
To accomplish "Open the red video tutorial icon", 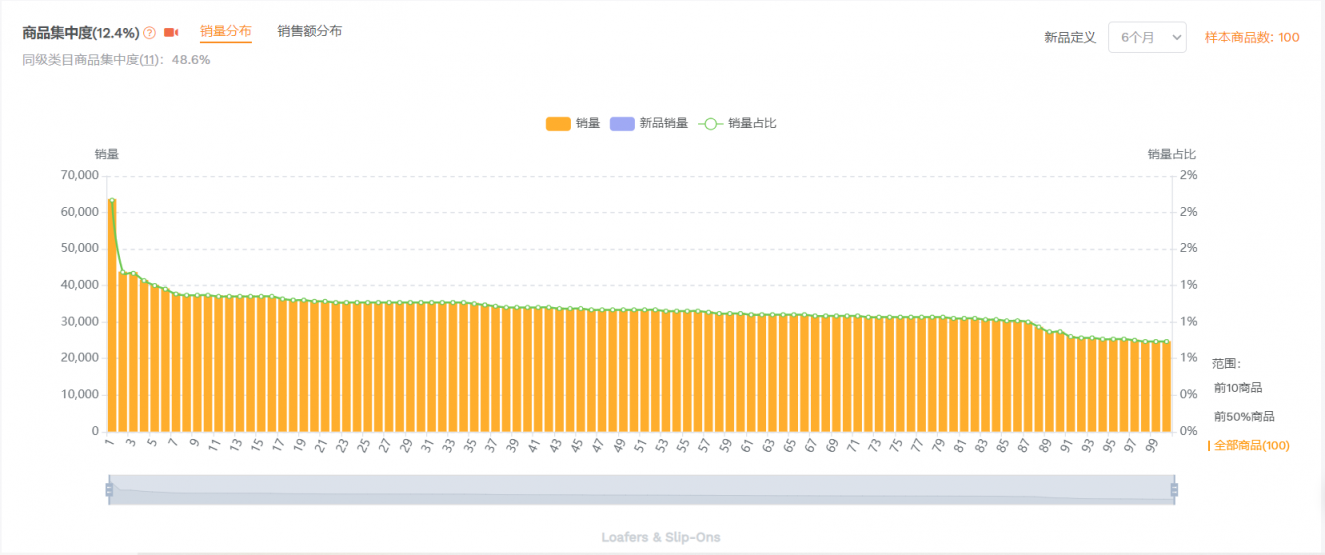I will (x=171, y=33).
